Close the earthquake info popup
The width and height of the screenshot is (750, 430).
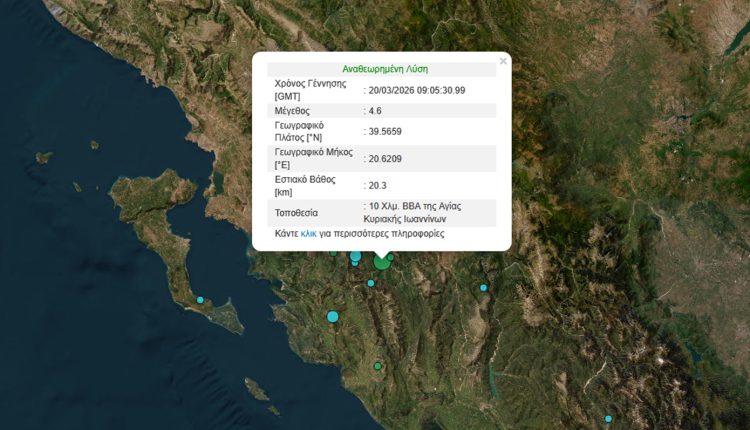coord(503,61)
